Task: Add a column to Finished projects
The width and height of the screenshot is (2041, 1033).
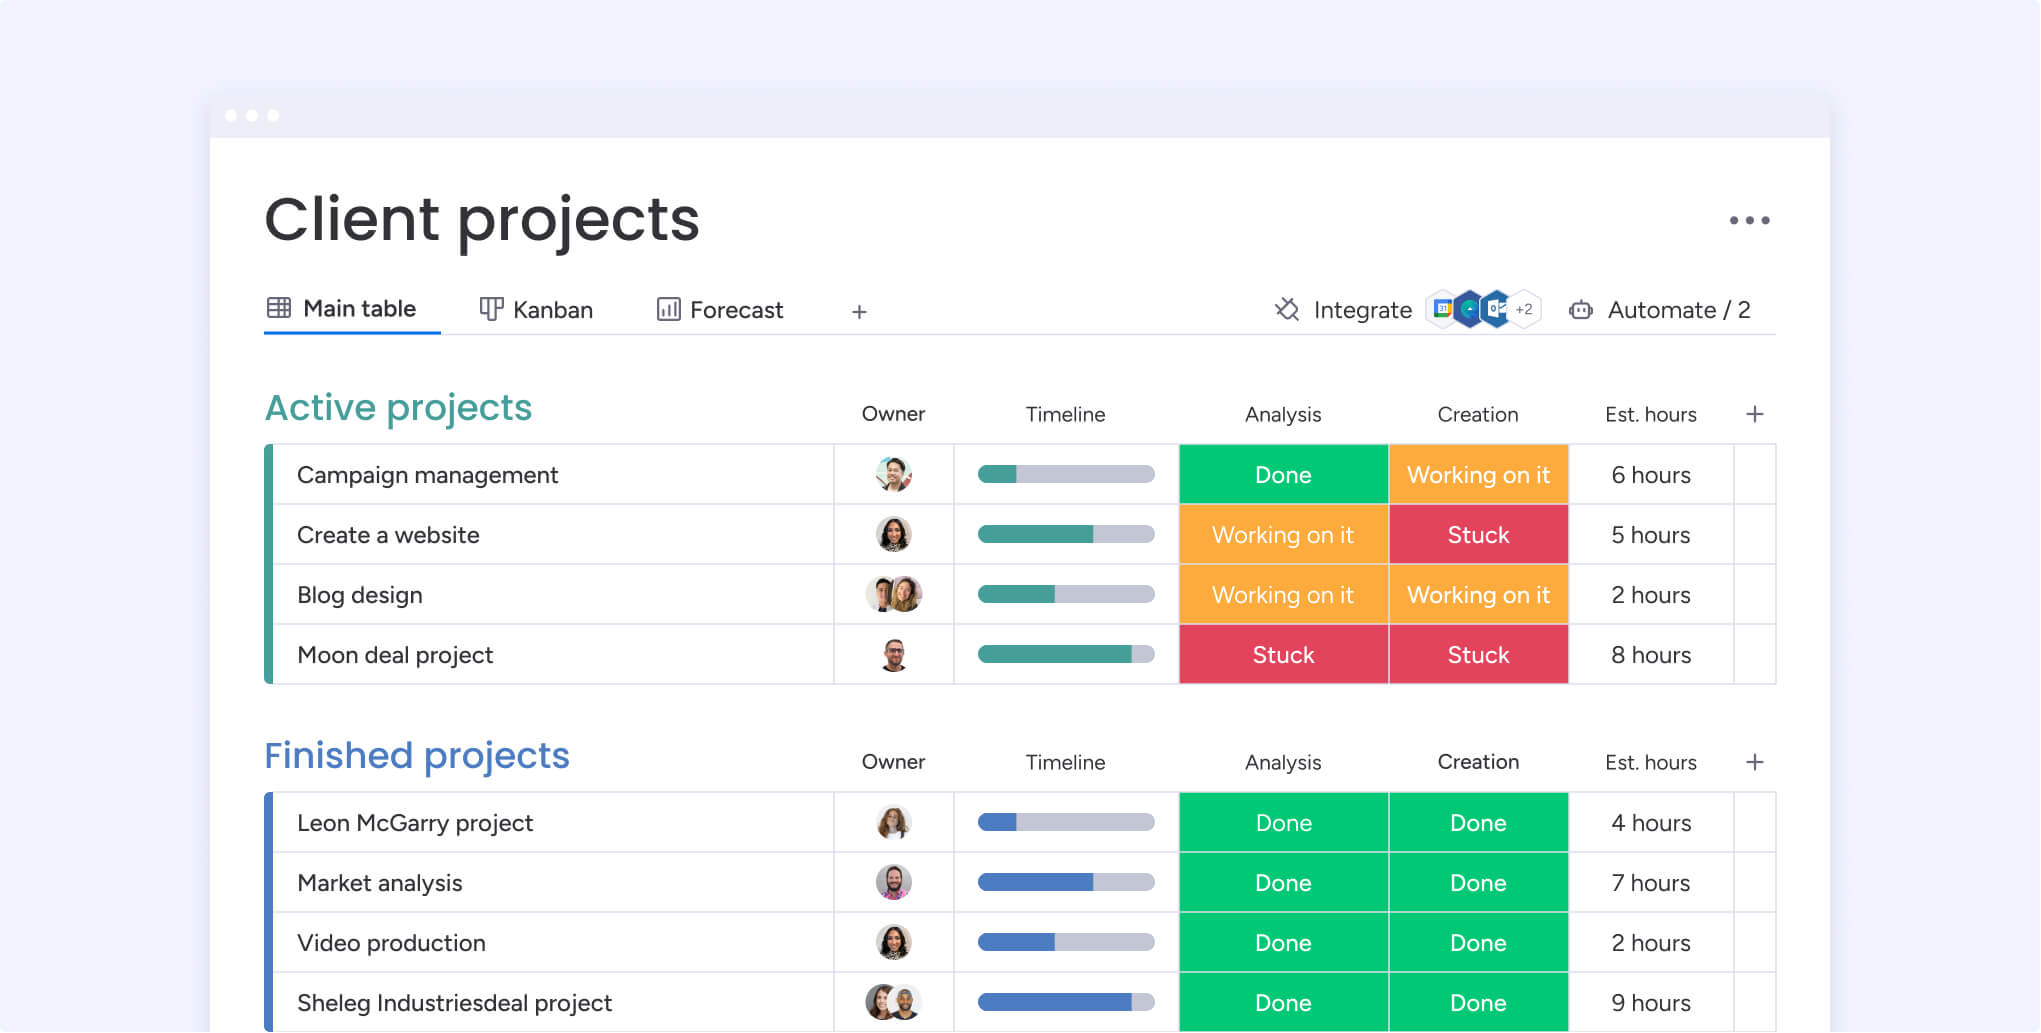Action: (1754, 761)
